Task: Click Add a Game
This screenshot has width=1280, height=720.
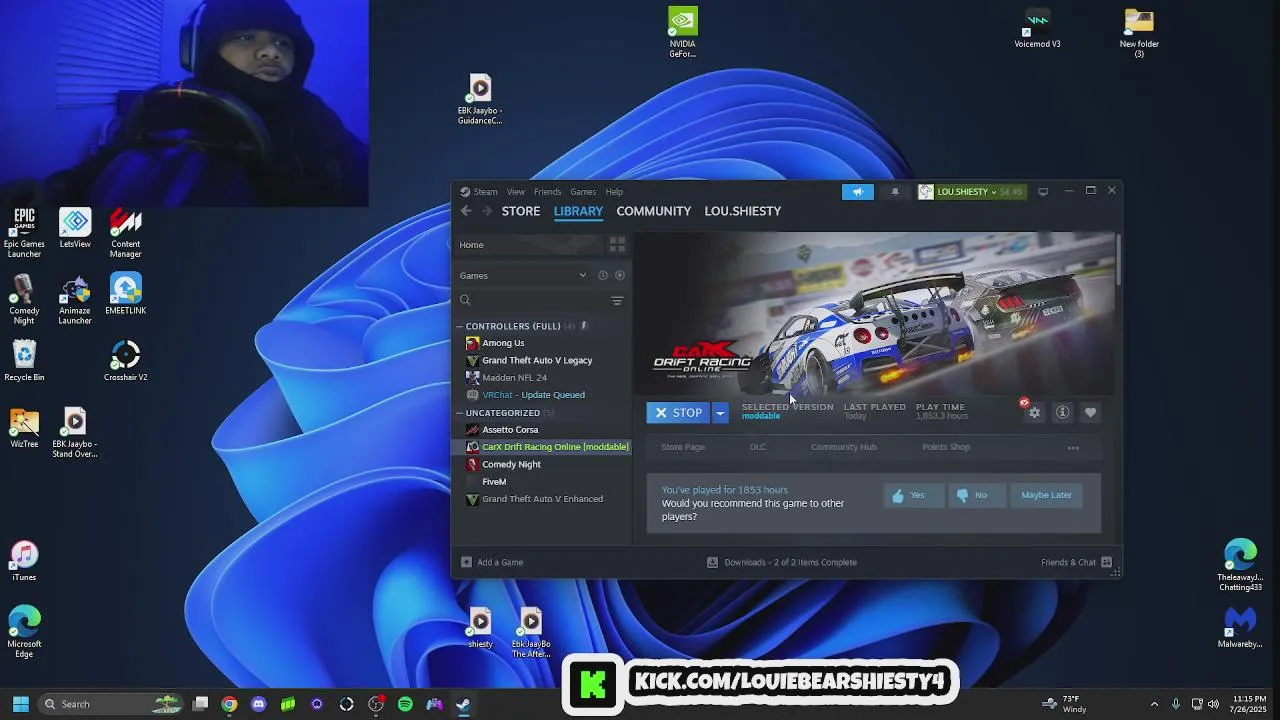Action: (492, 562)
